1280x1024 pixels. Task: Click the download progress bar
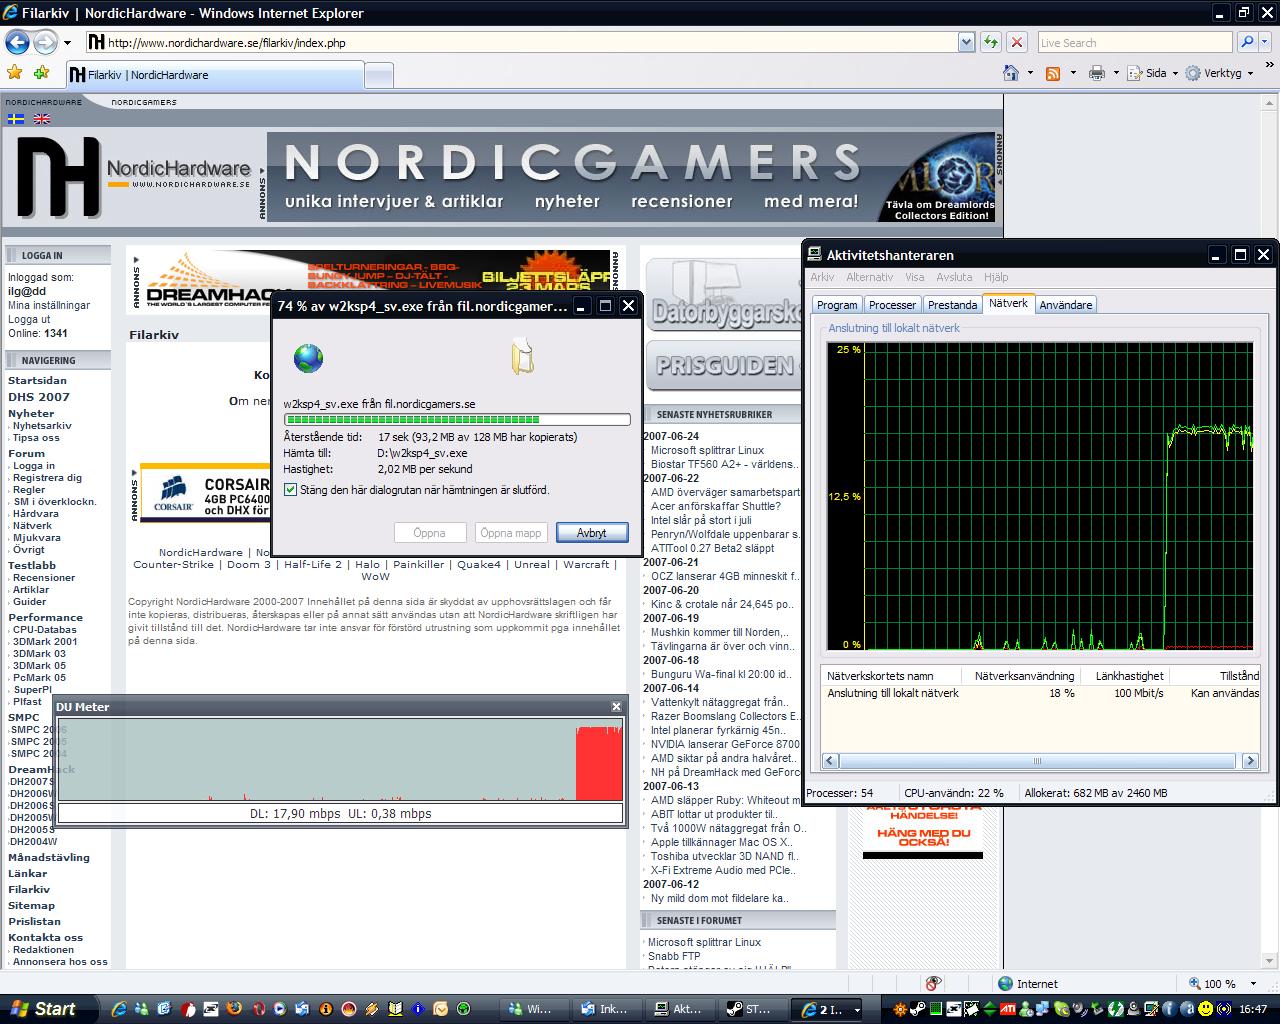(457, 420)
